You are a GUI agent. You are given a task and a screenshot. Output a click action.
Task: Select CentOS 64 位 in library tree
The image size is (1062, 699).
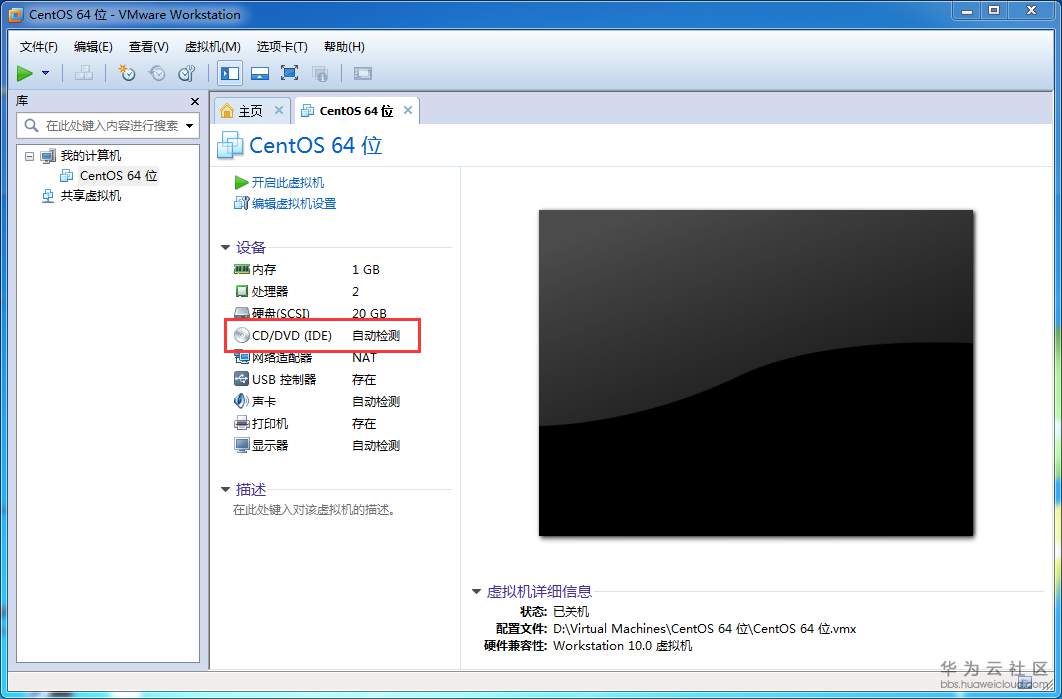119,175
